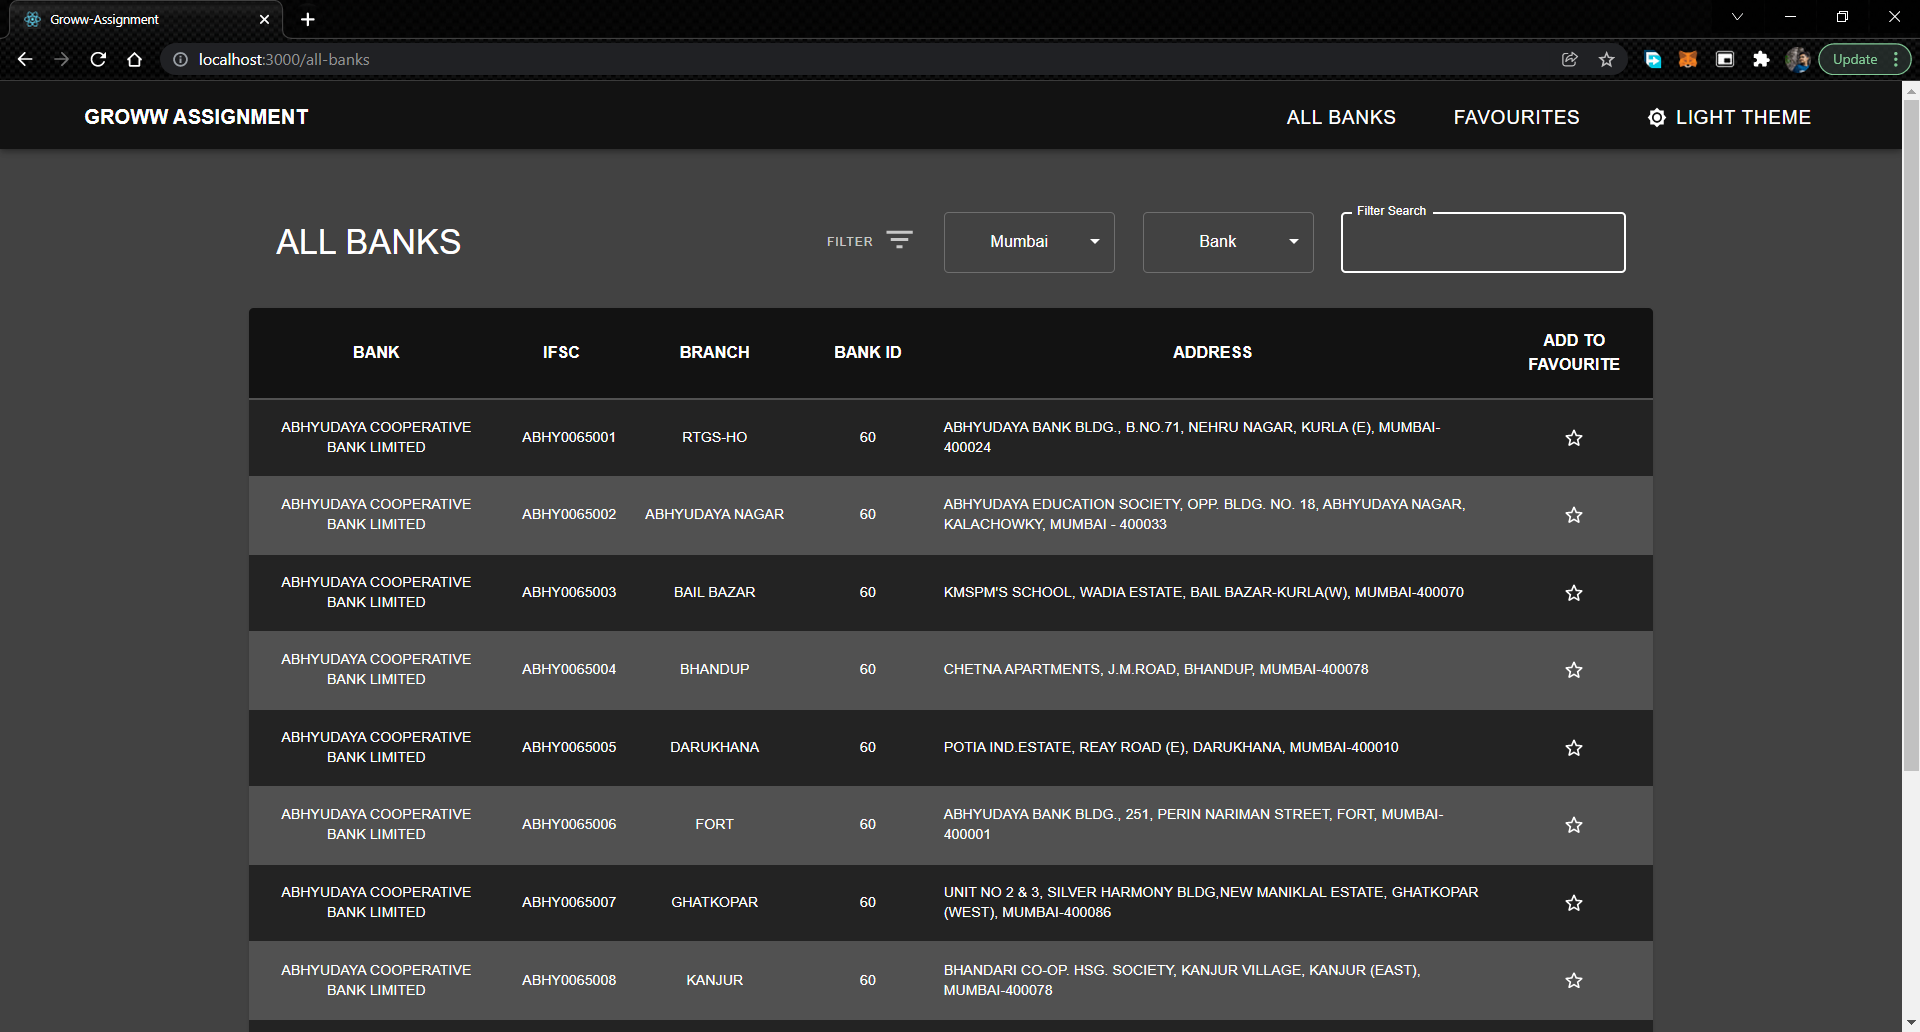Click the Update browser button
Image resolution: width=1920 pixels, height=1032 pixels.
[1853, 59]
